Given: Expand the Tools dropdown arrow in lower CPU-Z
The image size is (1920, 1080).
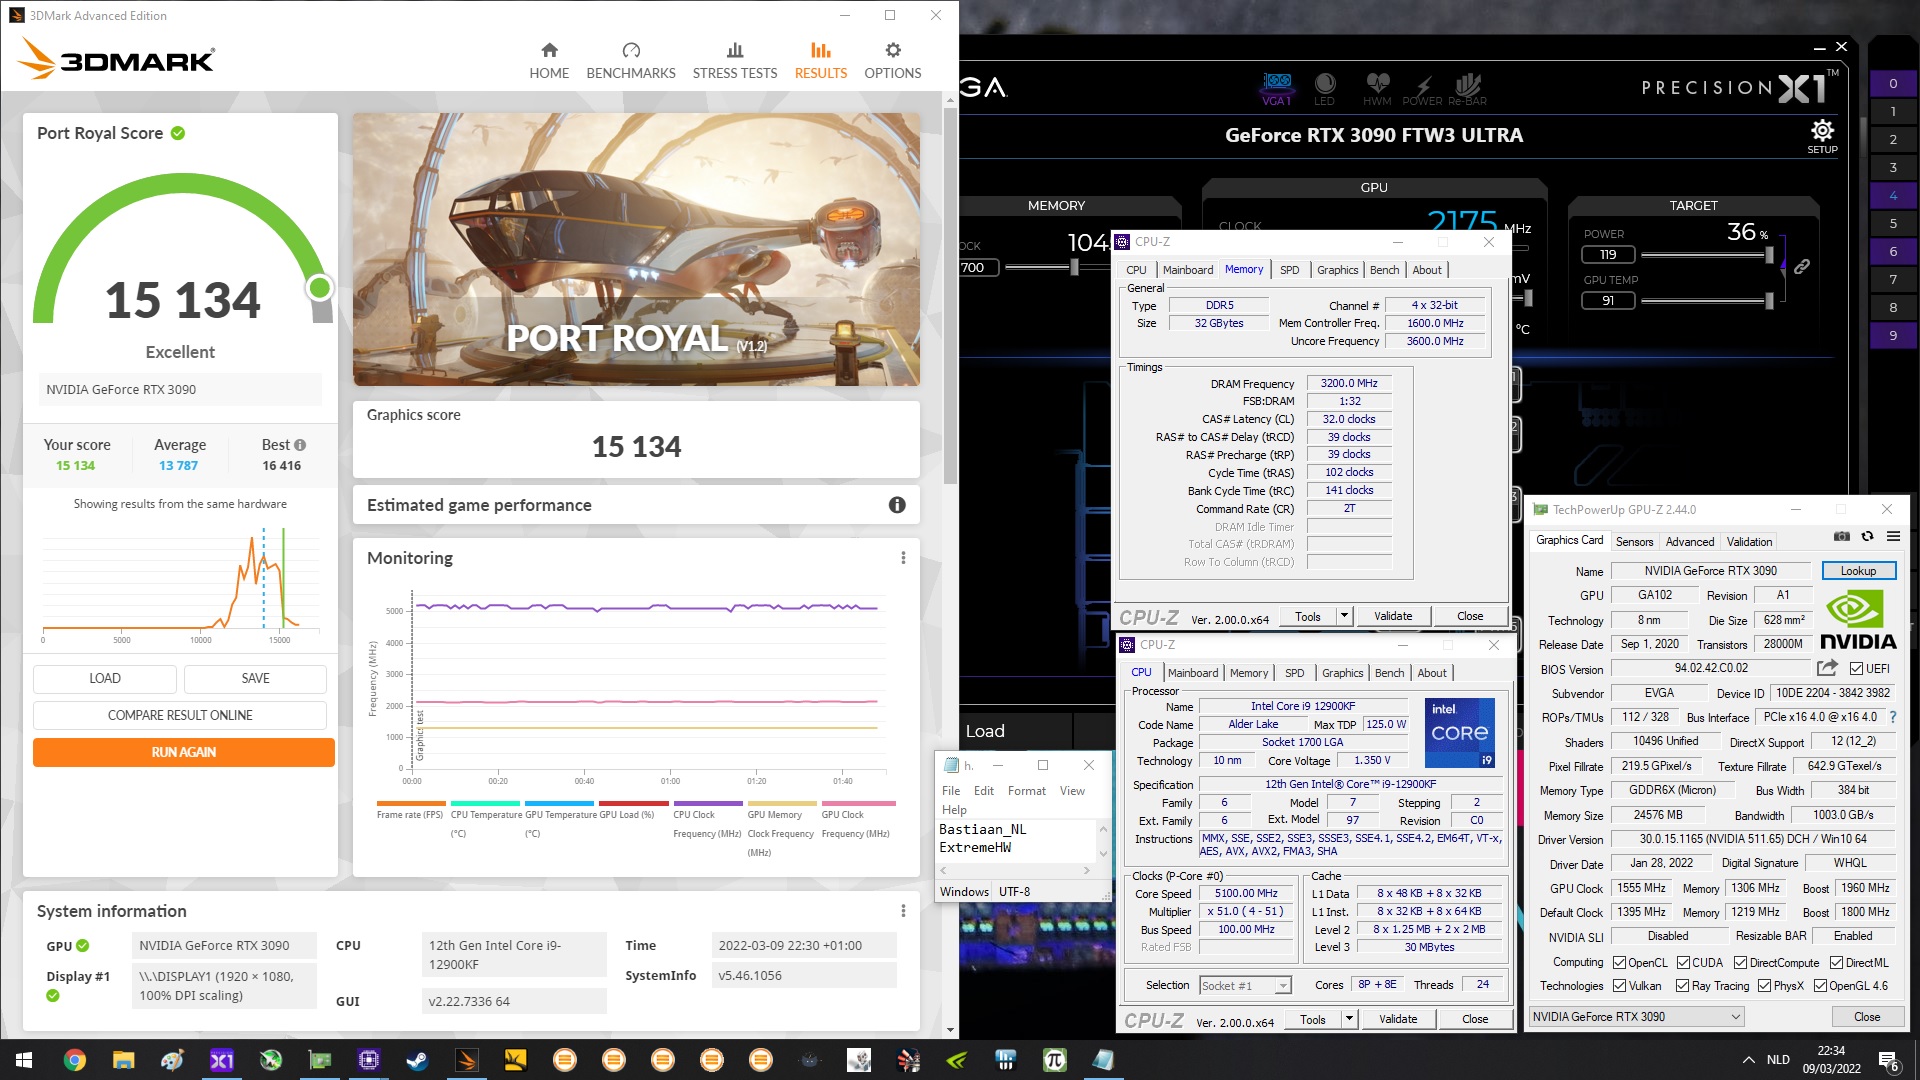Looking at the screenshot, I should coord(1349,1019).
